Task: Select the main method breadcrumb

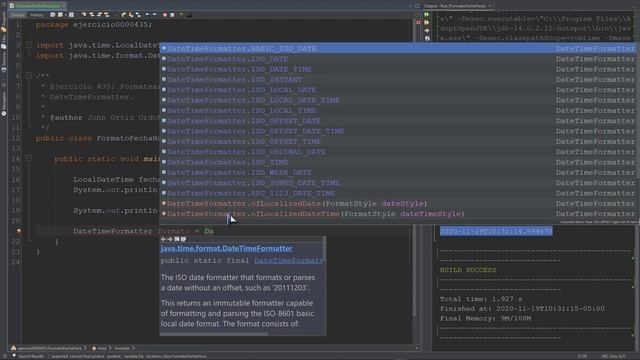Action: click(100, 348)
